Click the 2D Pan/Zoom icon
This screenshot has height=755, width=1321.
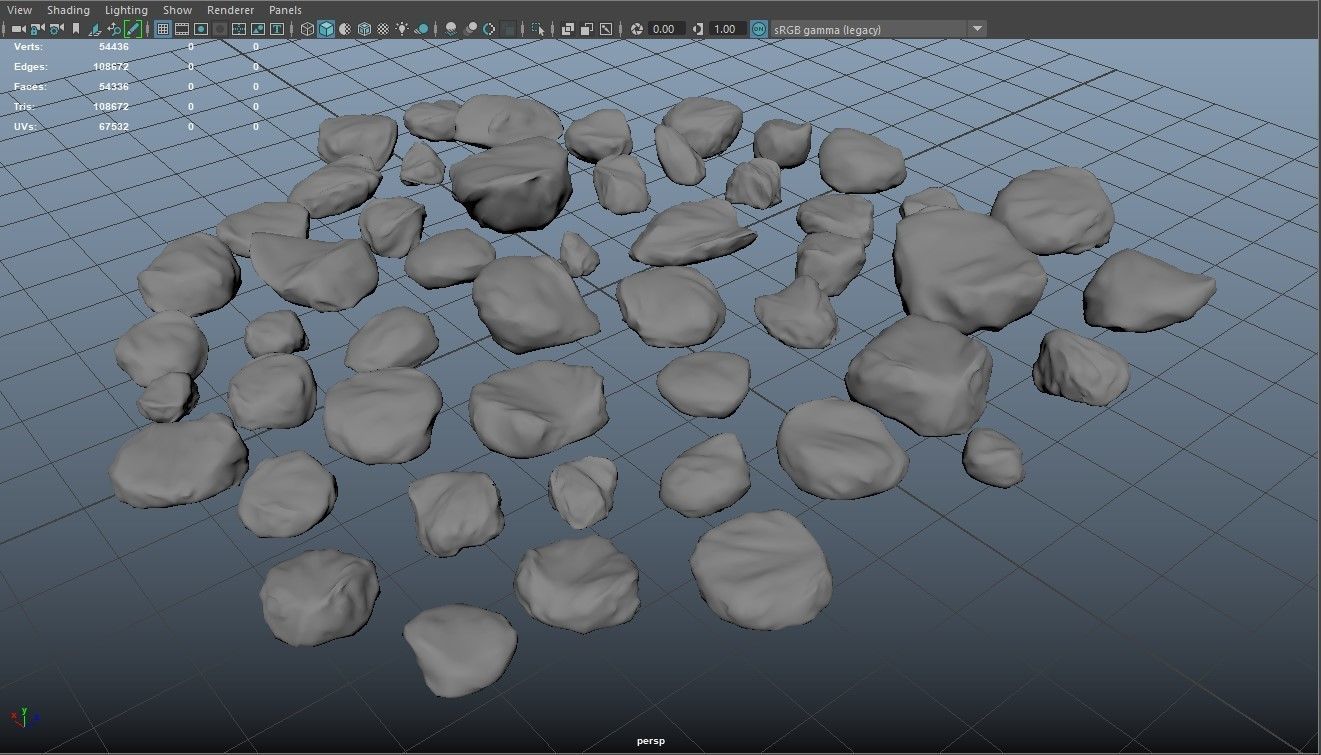[114, 29]
